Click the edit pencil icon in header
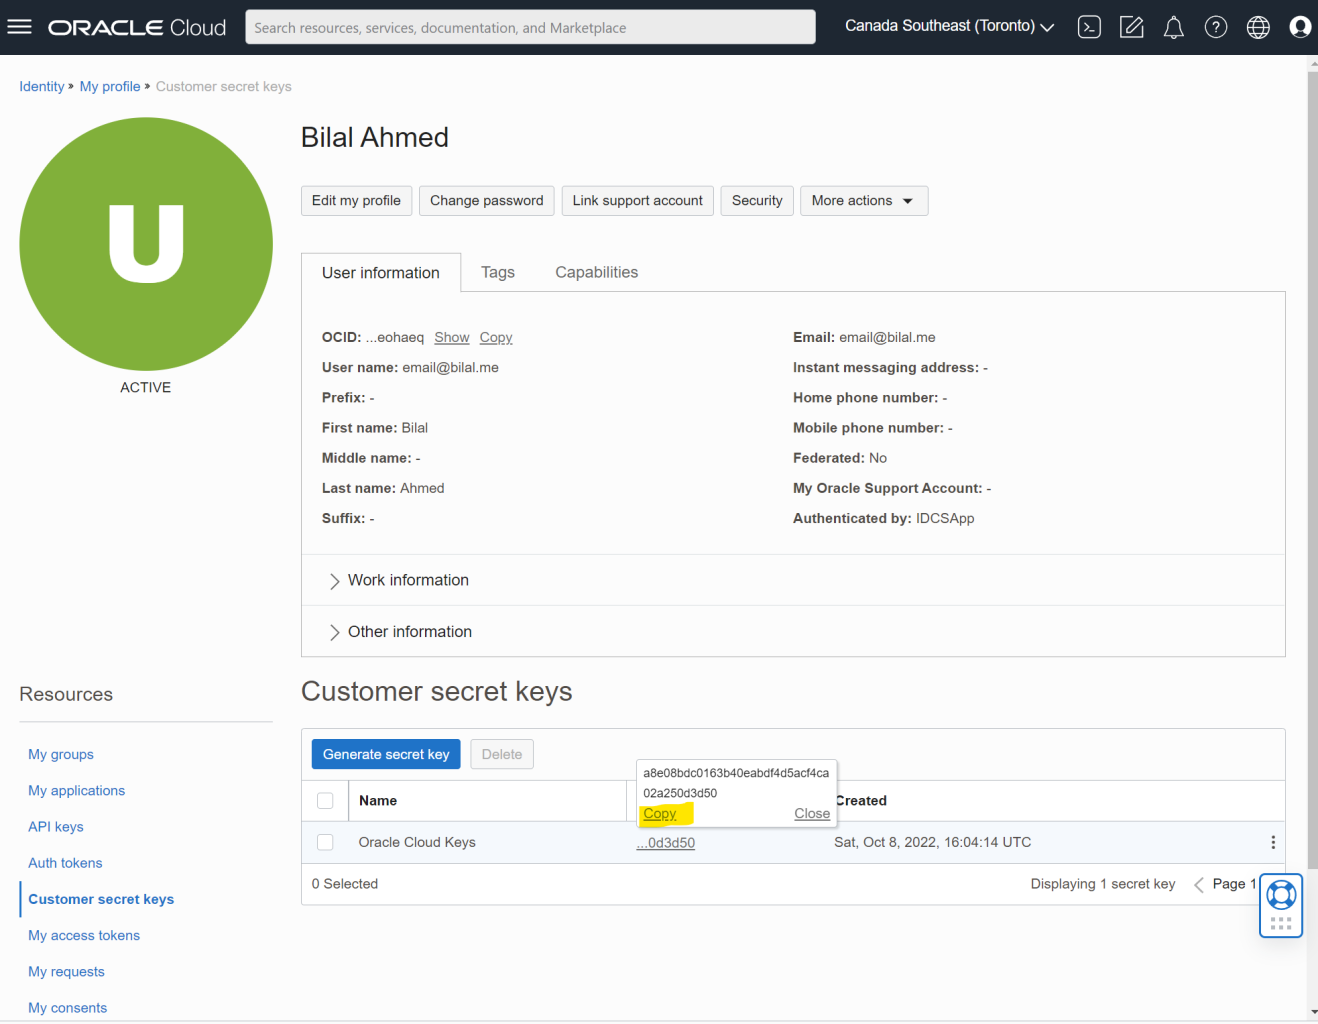Image resolution: width=1318 pixels, height=1024 pixels. pos(1131,27)
